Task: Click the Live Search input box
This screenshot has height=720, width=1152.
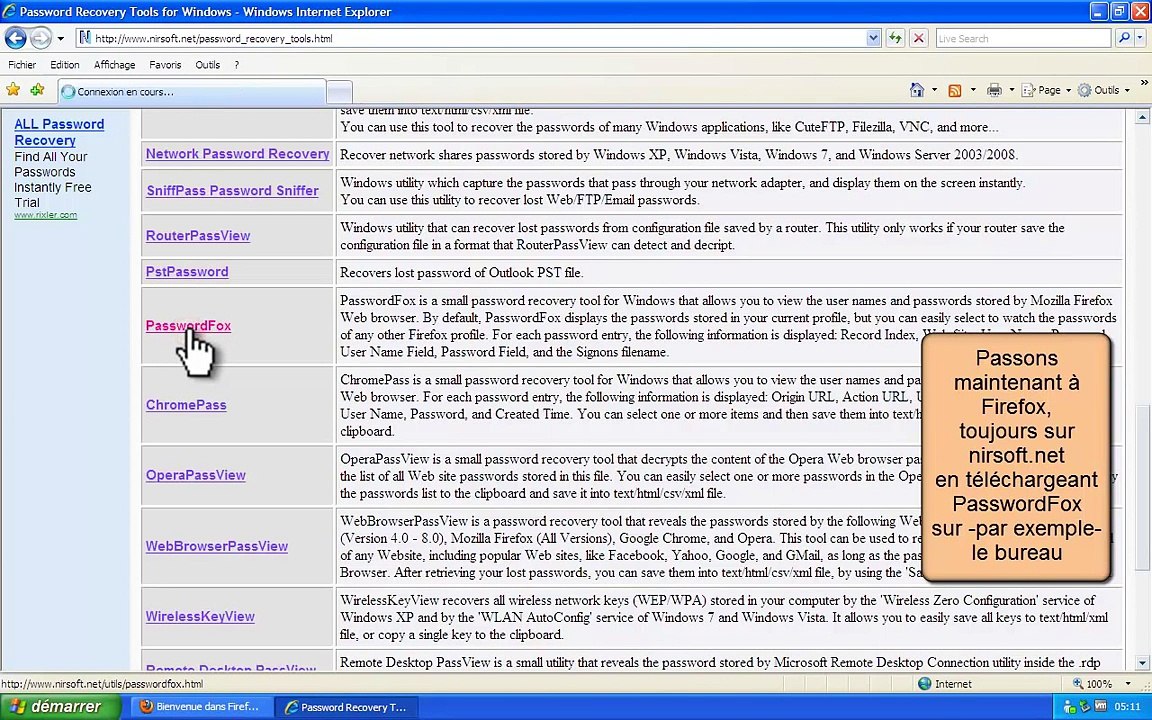Action: tap(1022, 38)
